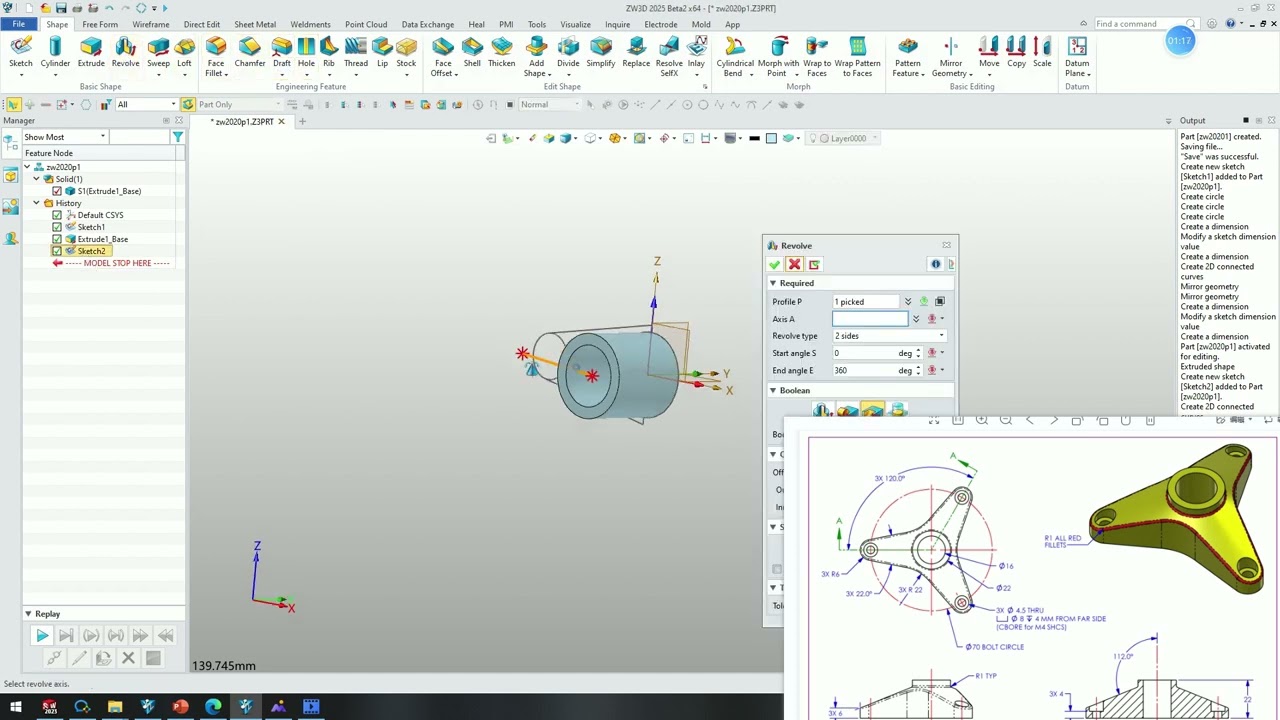Open the Resolve SelfX tool
Image resolution: width=1280 pixels, height=720 pixels.
tap(669, 57)
